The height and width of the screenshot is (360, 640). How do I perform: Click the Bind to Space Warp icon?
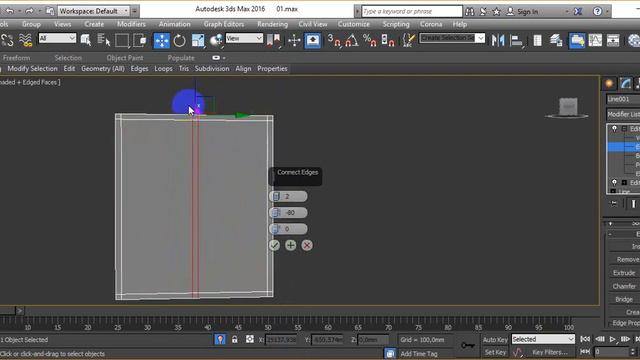[25, 40]
